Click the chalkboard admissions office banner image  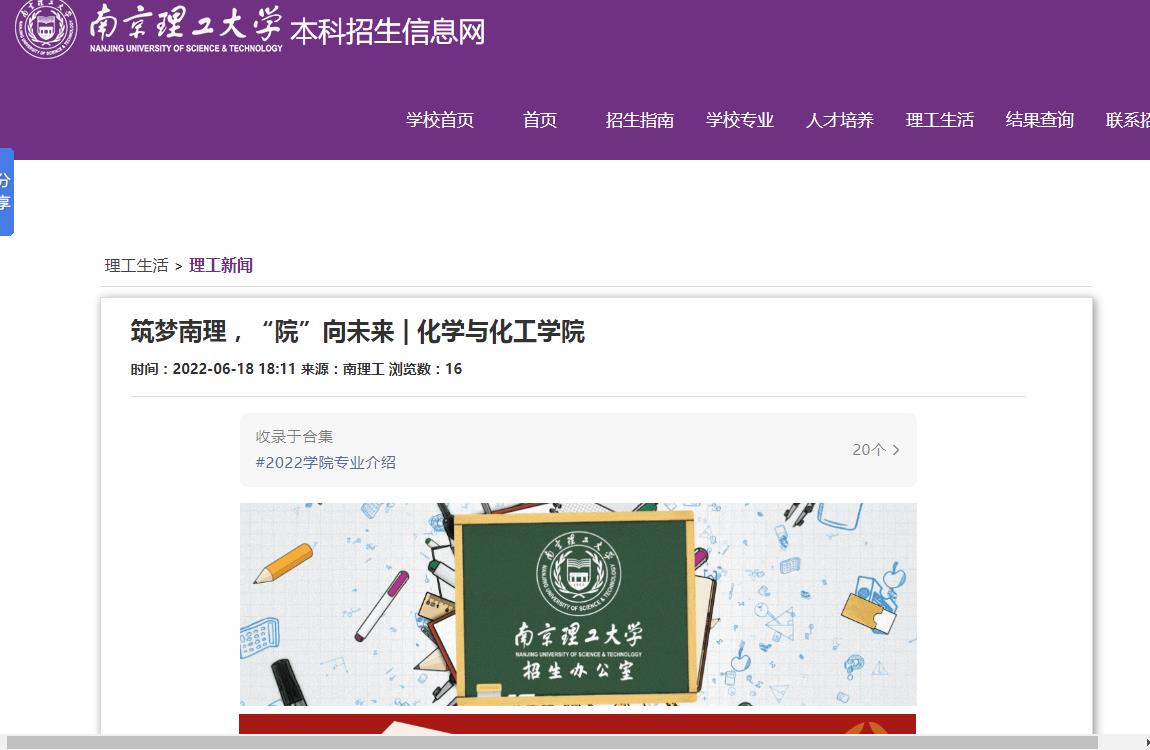coord(578,604)
